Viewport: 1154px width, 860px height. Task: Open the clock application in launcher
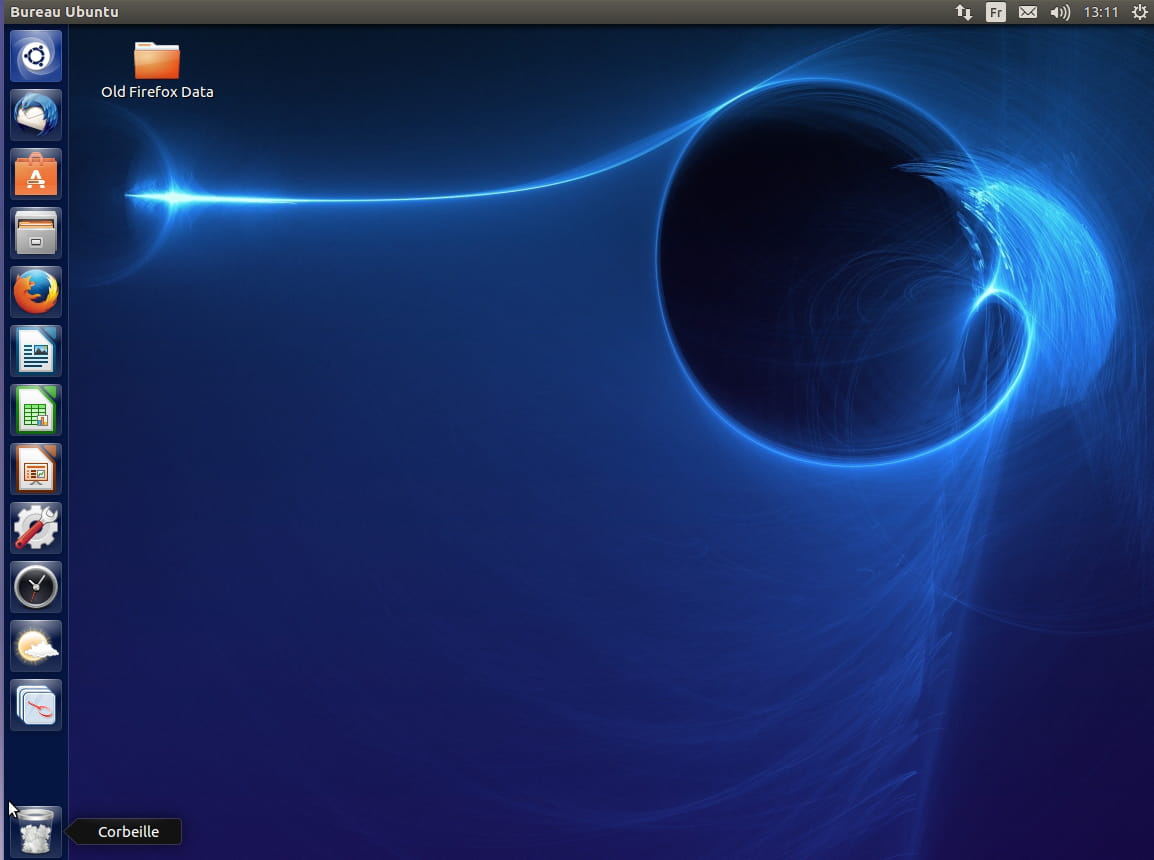pyautogui.click(x=36, y=587)
